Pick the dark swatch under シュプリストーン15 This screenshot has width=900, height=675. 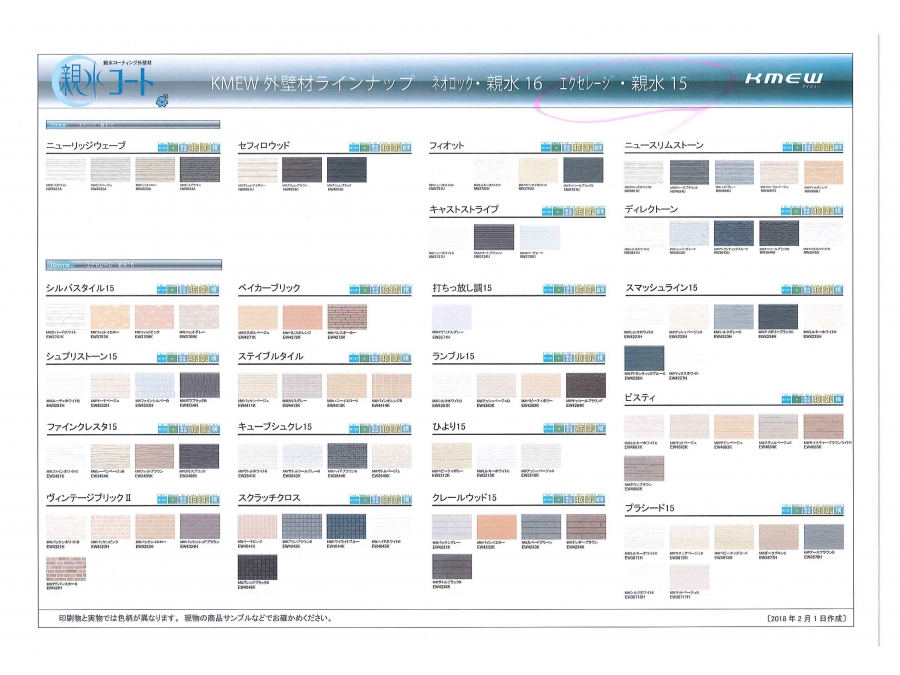click(200, 385)
